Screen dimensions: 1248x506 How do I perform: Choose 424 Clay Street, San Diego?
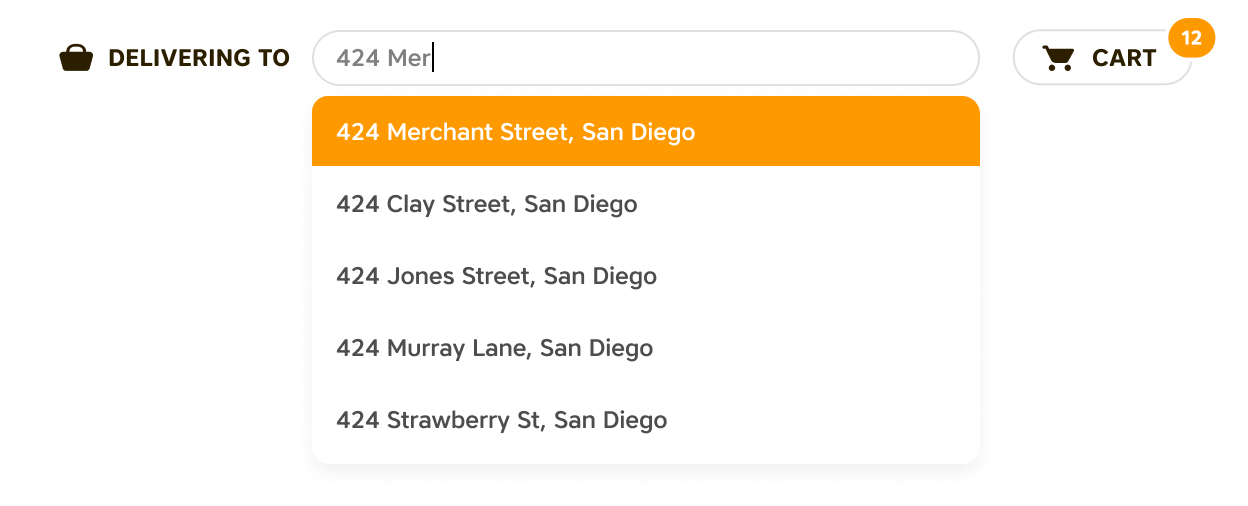(646, 204)
